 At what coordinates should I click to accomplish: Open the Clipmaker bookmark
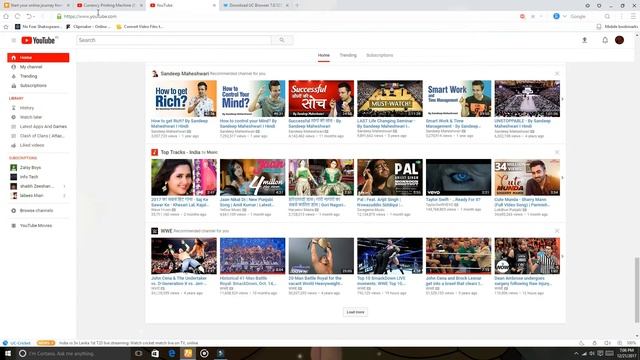89,27
